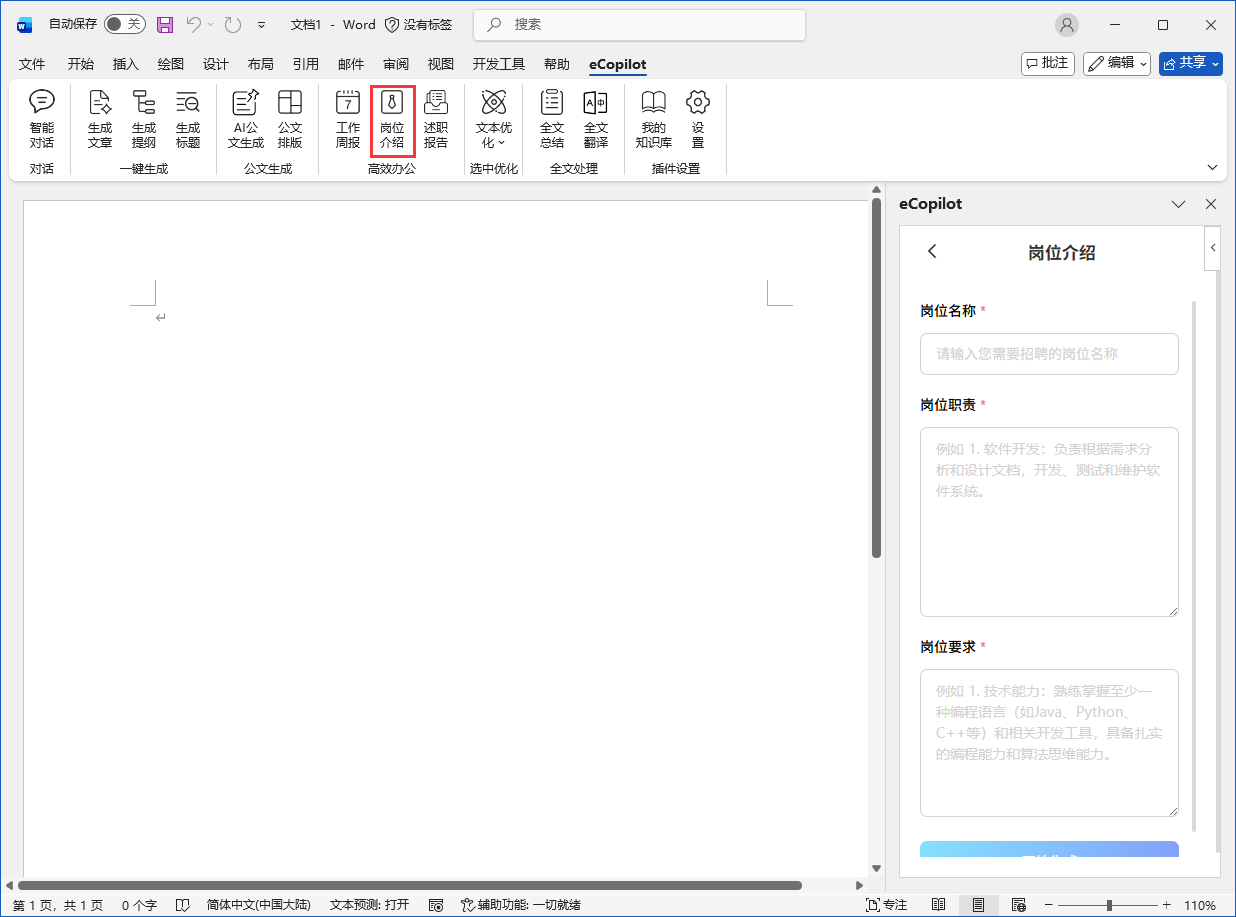Collapse the ribbon using the chevron

click(x=1213, y=168)
